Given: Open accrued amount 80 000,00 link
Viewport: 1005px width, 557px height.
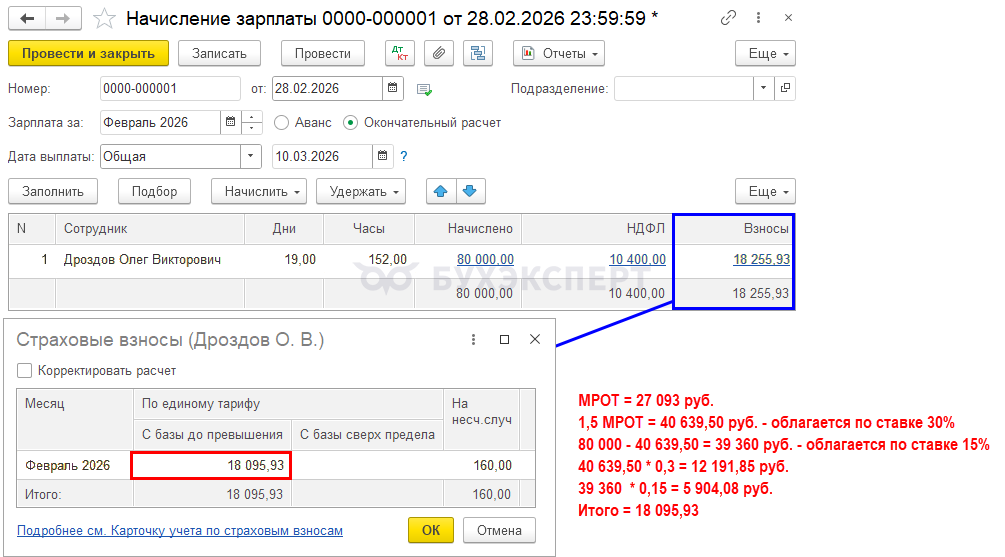Looking at the screenshot, I should click(x=485, y=260).
